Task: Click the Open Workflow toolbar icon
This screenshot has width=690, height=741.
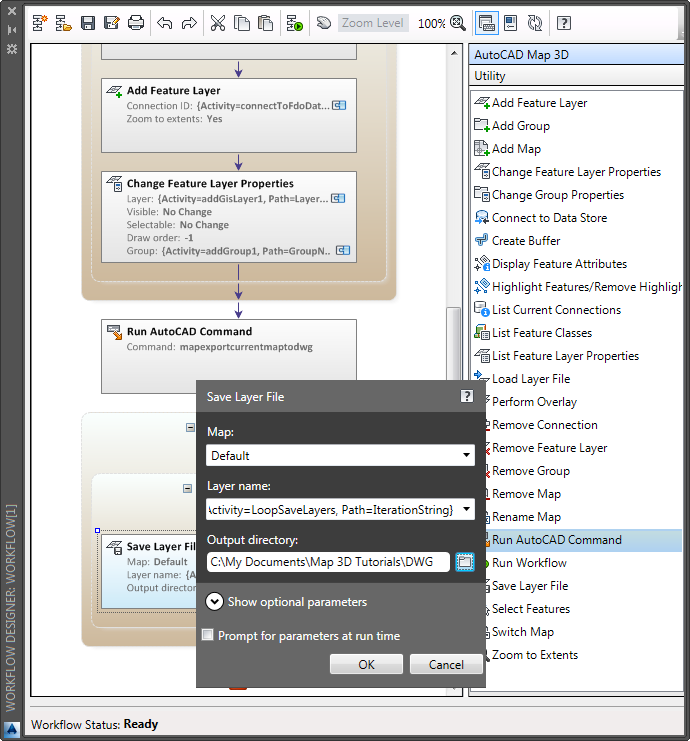Action: [x=63, y=23]
